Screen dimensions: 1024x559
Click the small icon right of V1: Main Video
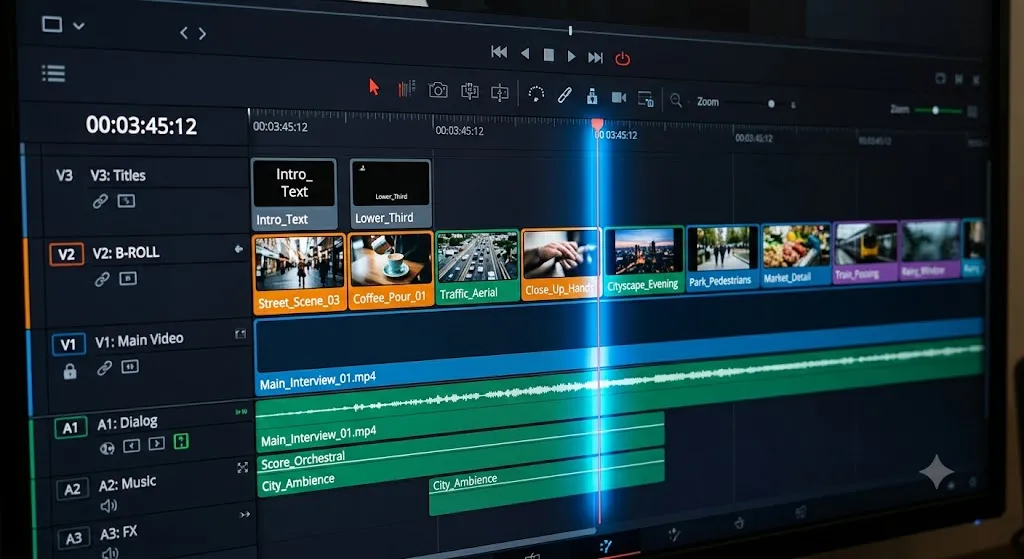coord(240,334)
